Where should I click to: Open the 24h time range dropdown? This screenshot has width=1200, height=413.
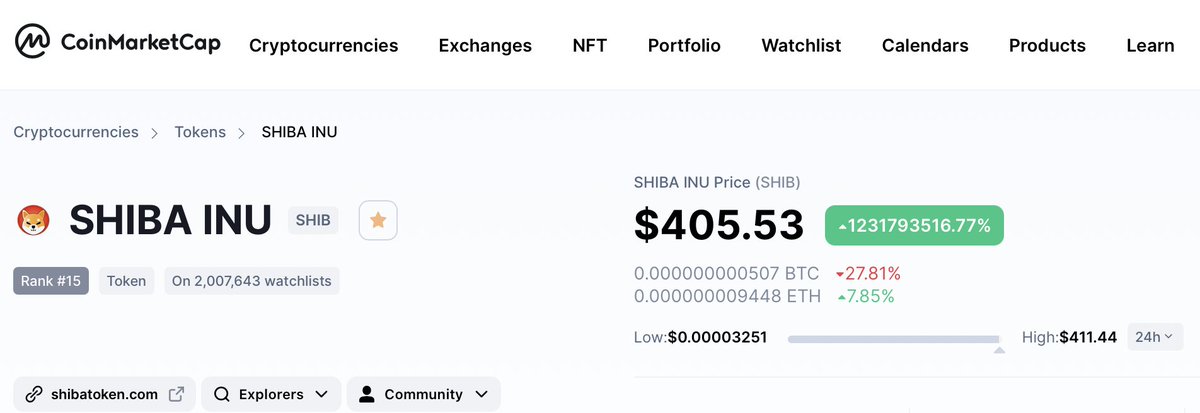[x=1155, y=337]
